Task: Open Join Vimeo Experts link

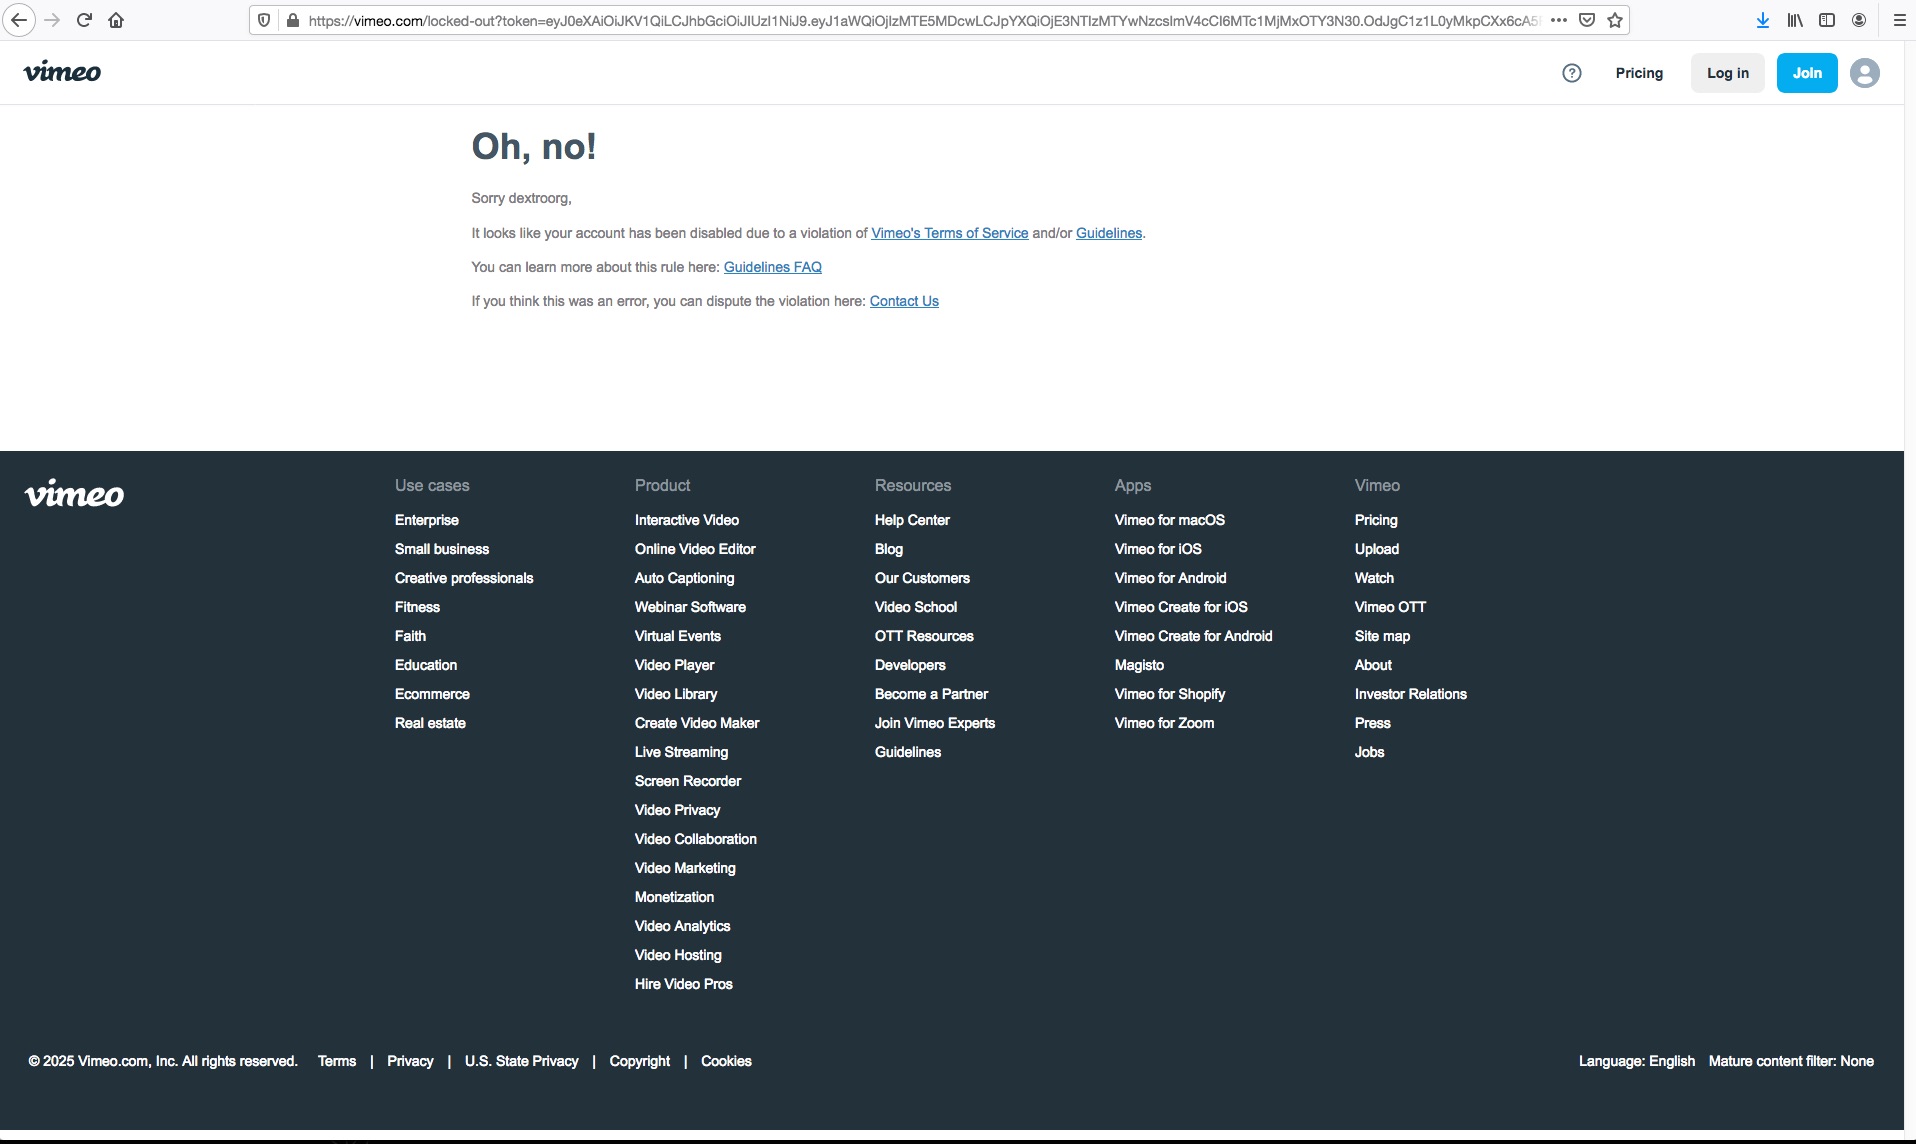Action: coord(935,723)
